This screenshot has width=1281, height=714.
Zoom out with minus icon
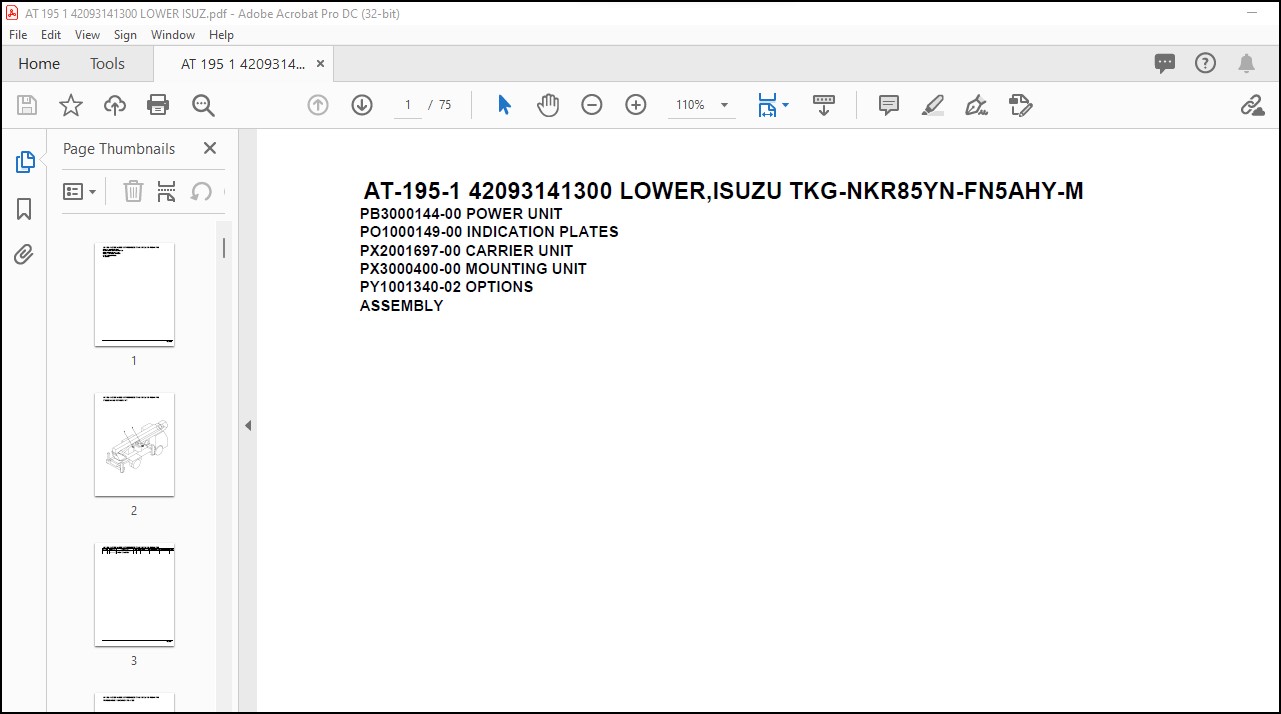592,105
